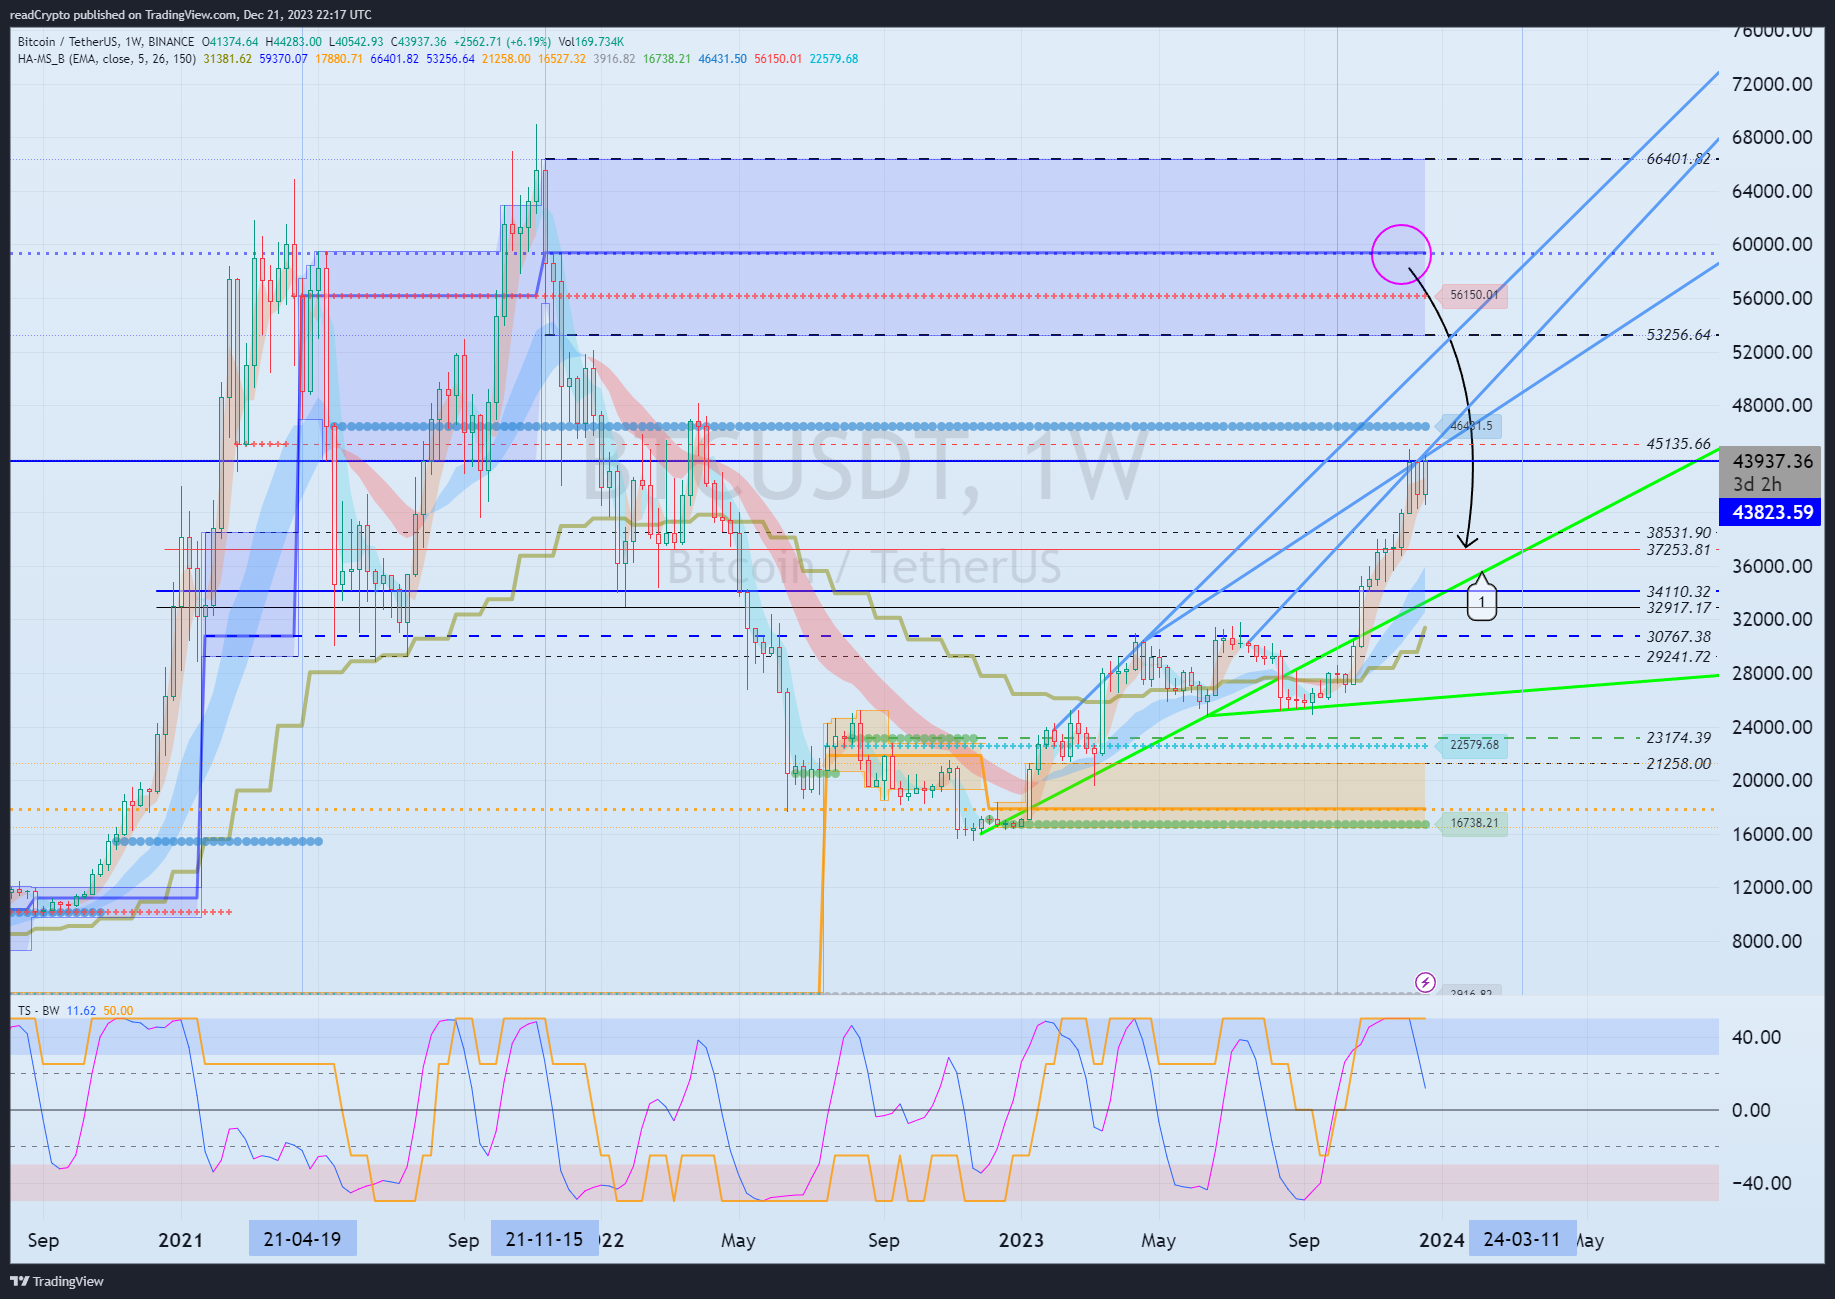Click the purple lightning bolt icon on chart
The width and height of the screenshot is (1835, 1299).
(x=1426, y=982)
